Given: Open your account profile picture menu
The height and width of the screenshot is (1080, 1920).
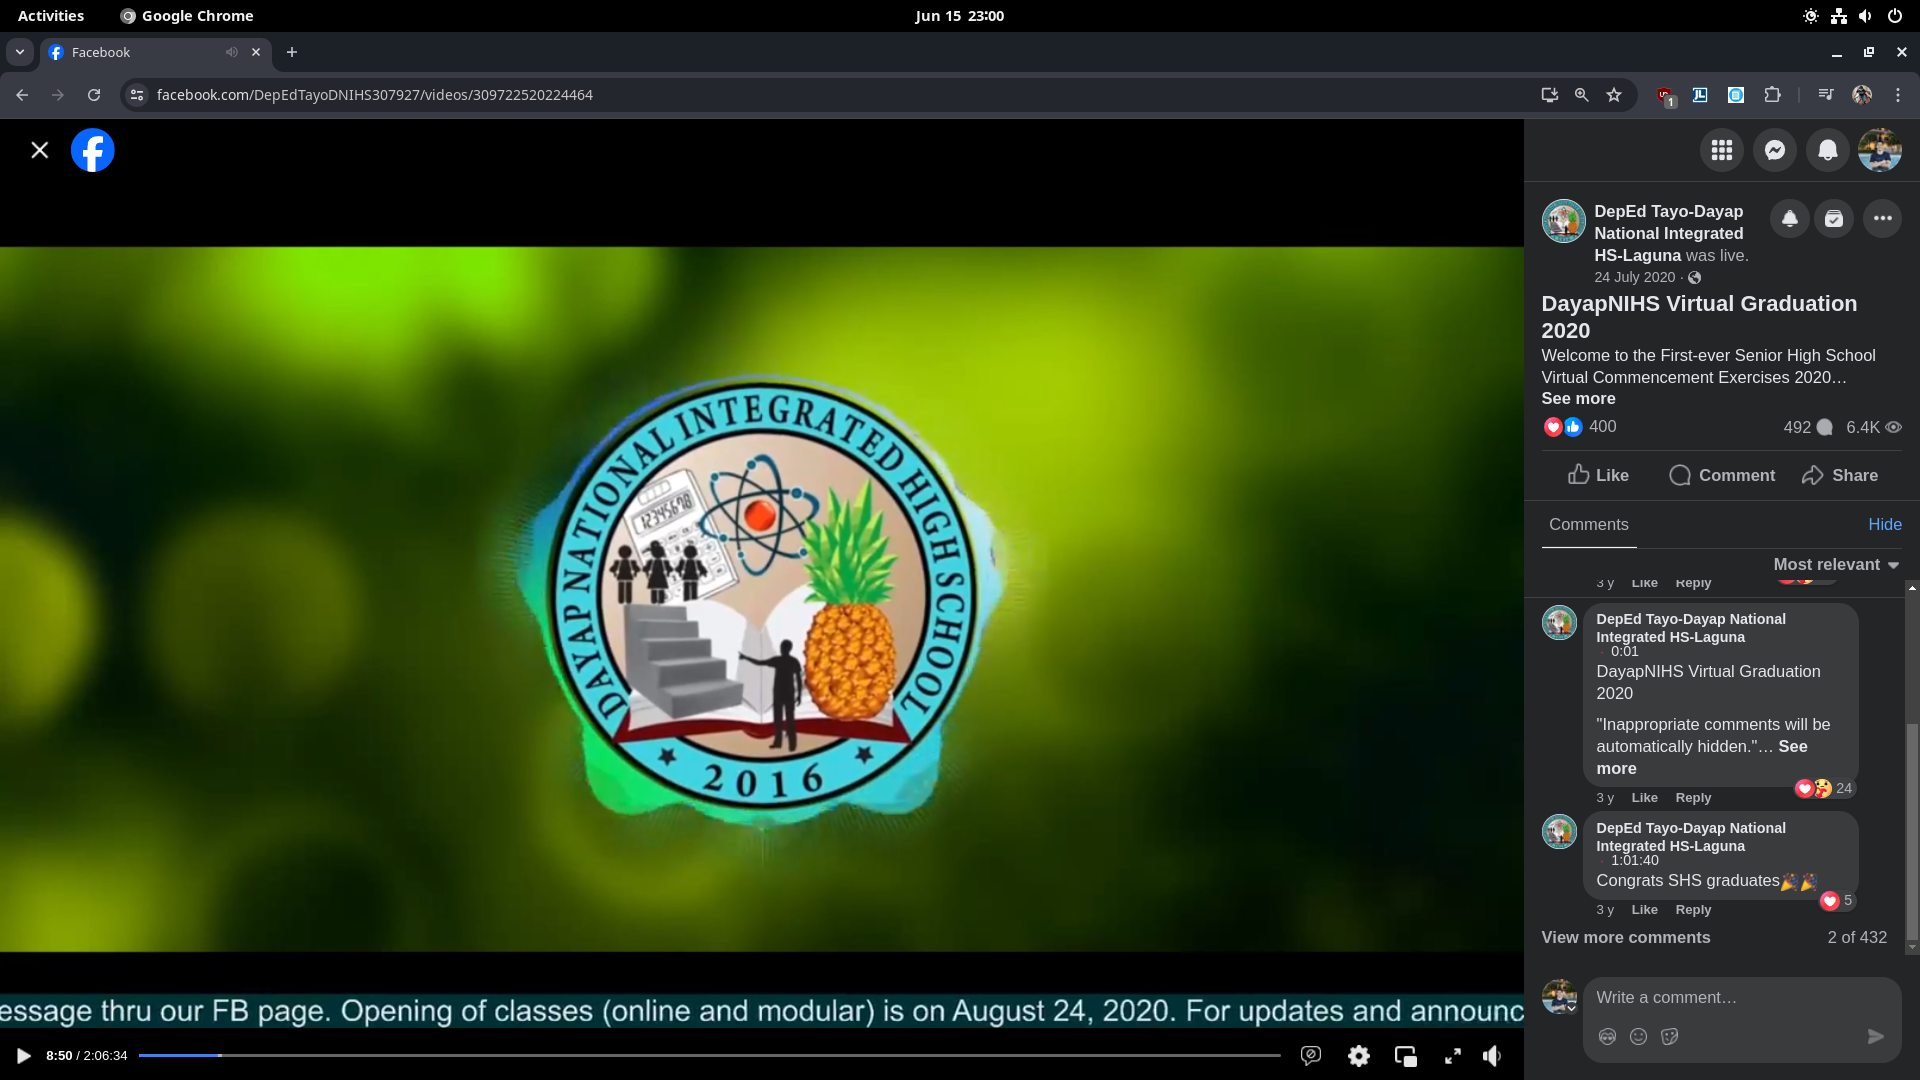Looking at the screenshot, I should coord(1880,150).
